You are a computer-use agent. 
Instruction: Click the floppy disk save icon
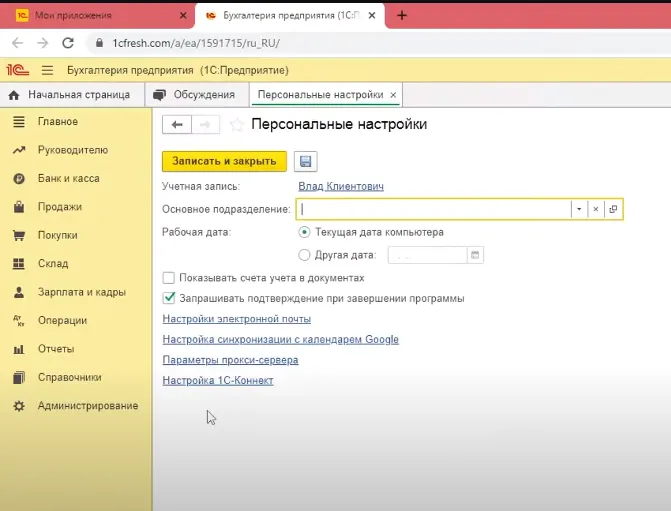(x=306, y=161)
